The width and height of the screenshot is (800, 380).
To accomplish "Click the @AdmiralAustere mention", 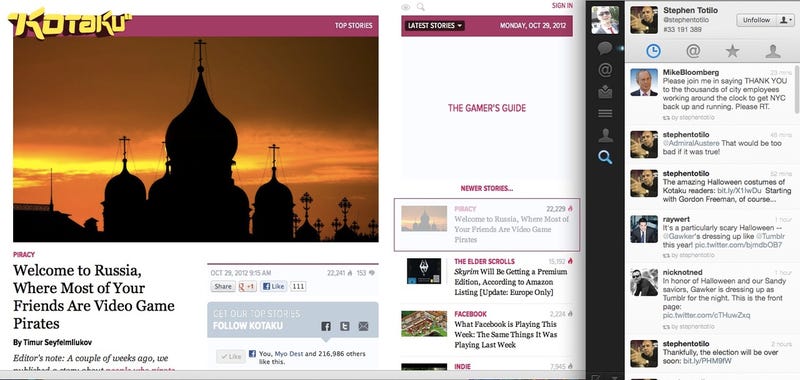I will pyautogui.click(x=691, y=143).
